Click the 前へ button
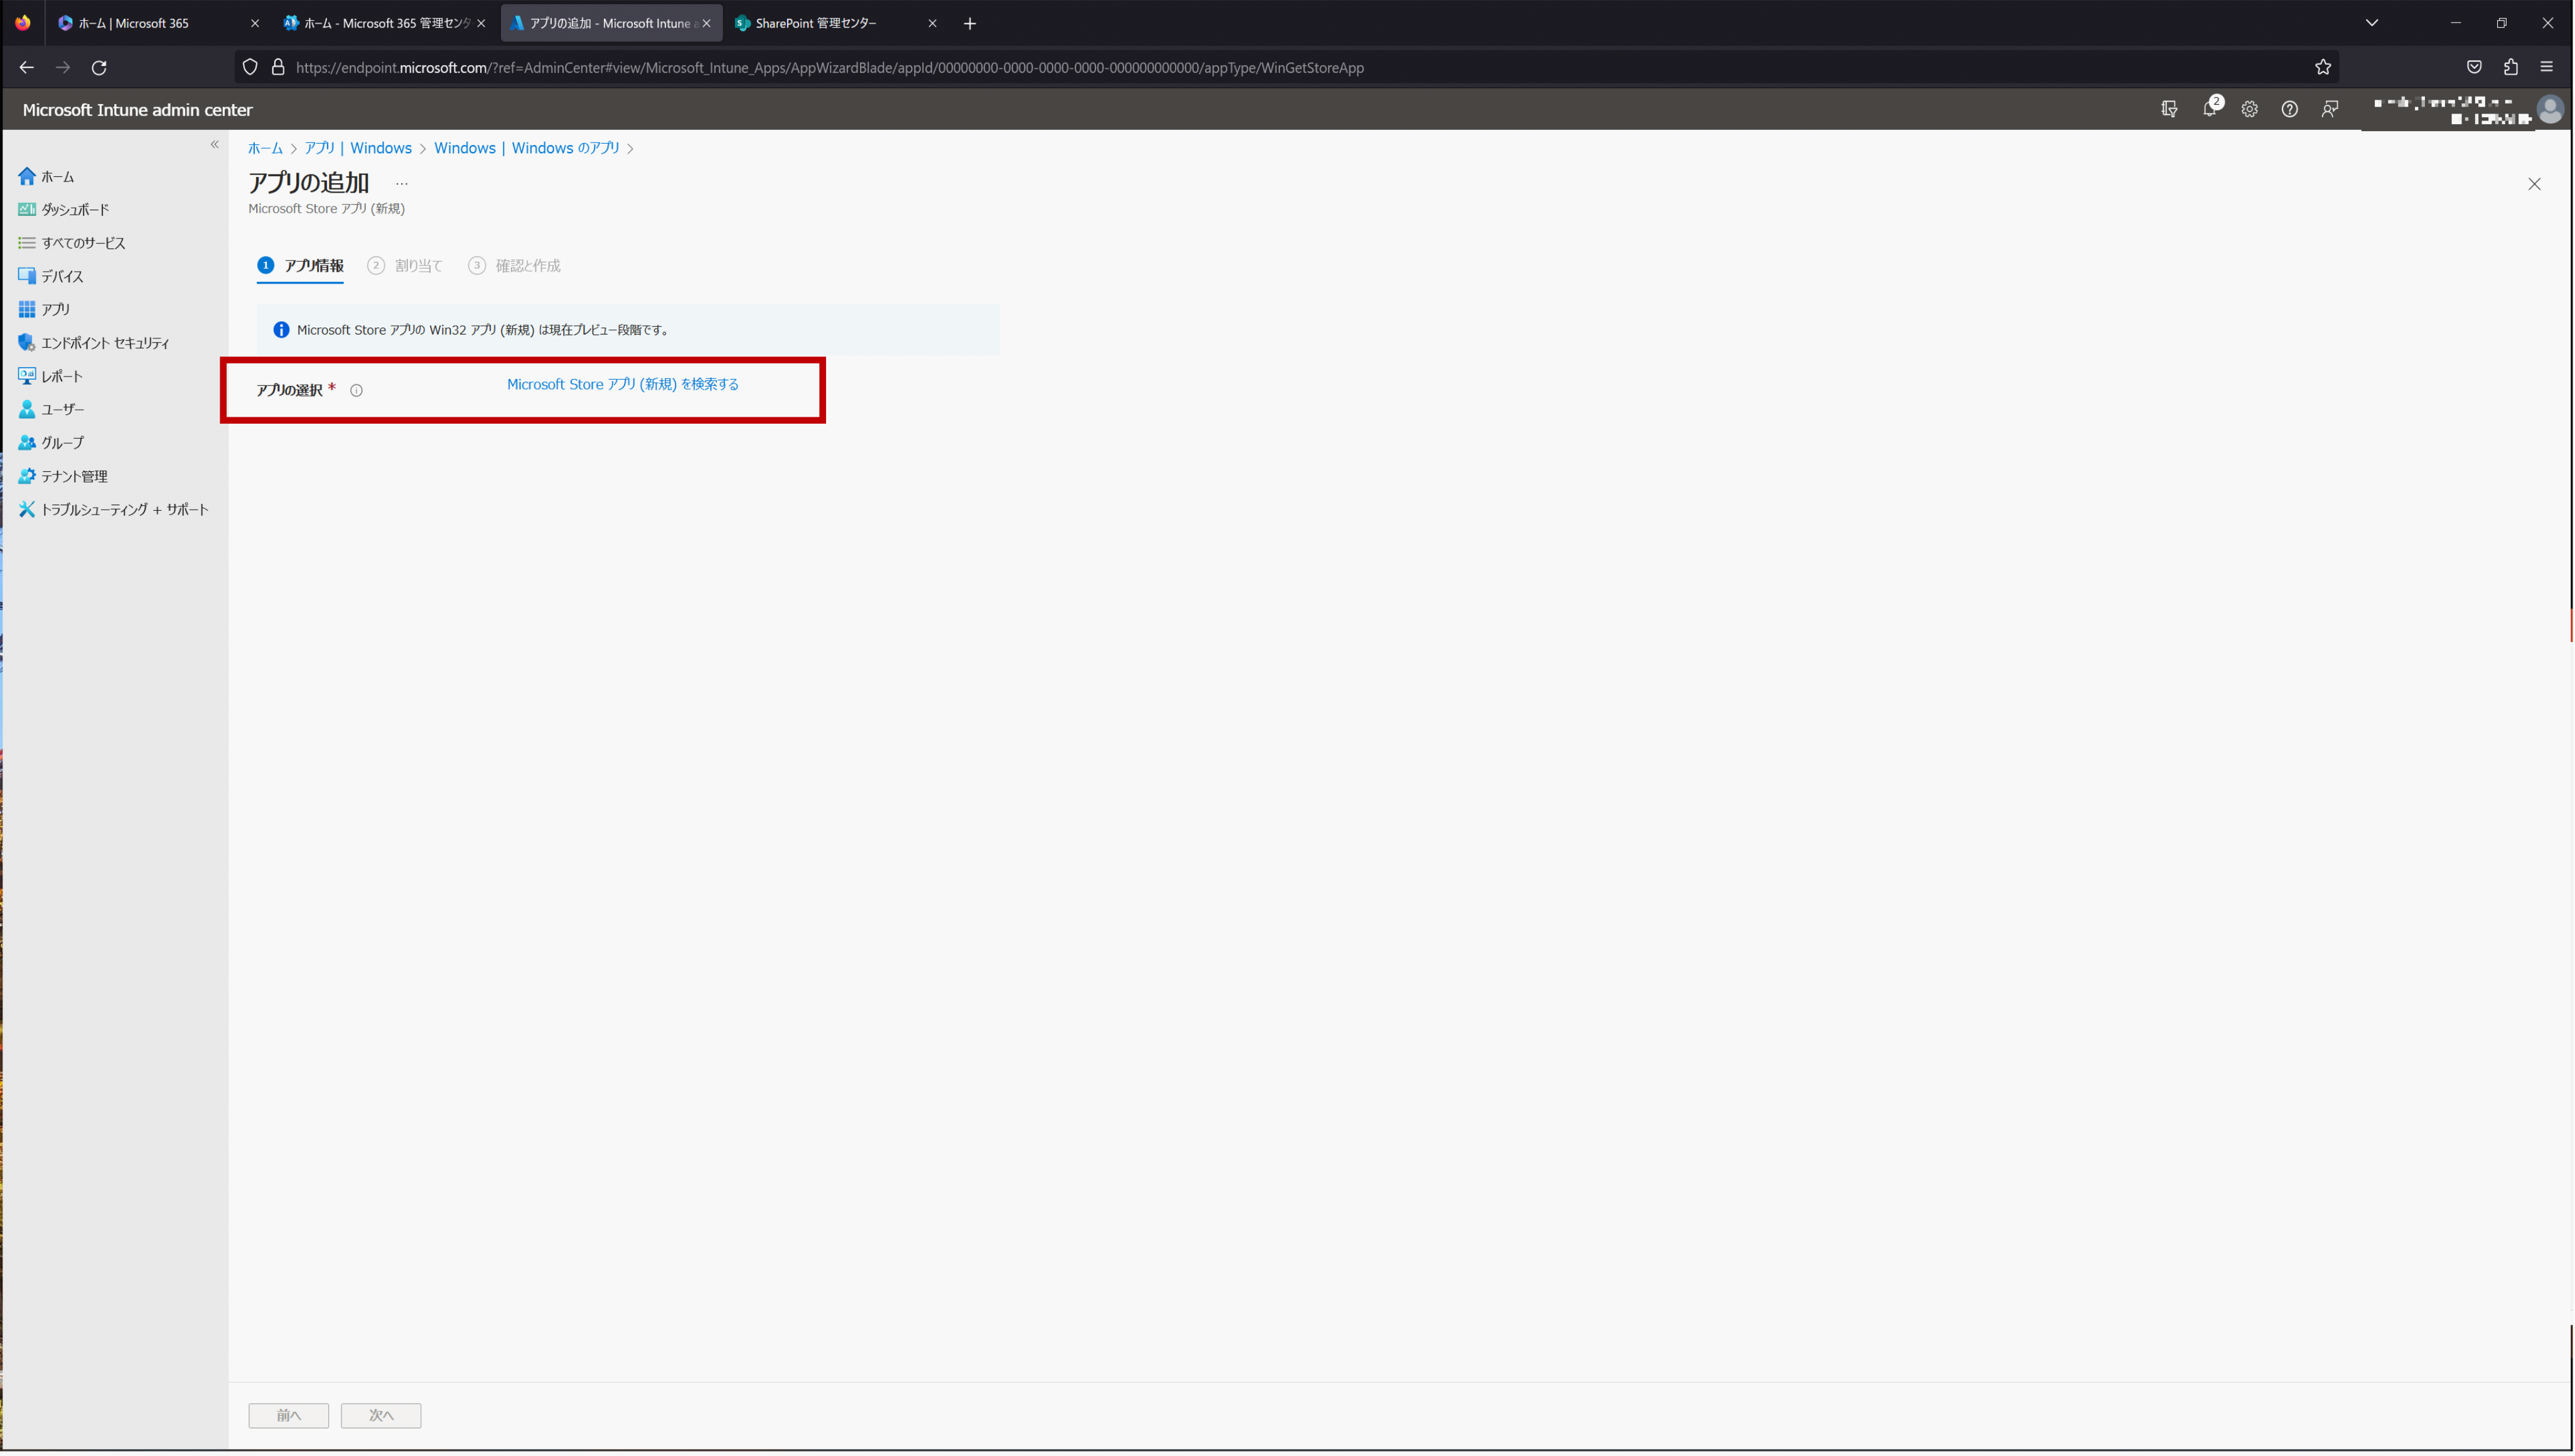Image resolution: width=2575 pixels, height=1456 pixels. (289, 1415)
